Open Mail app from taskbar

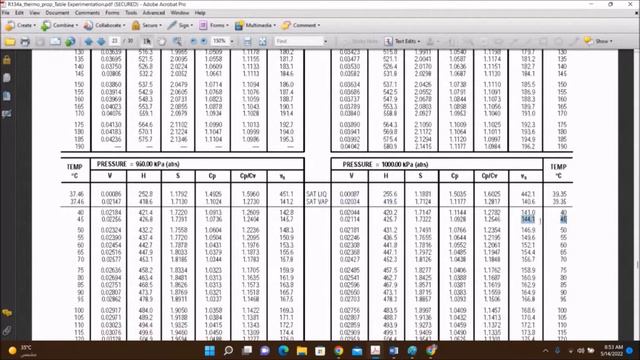click(x=357, y=351)
